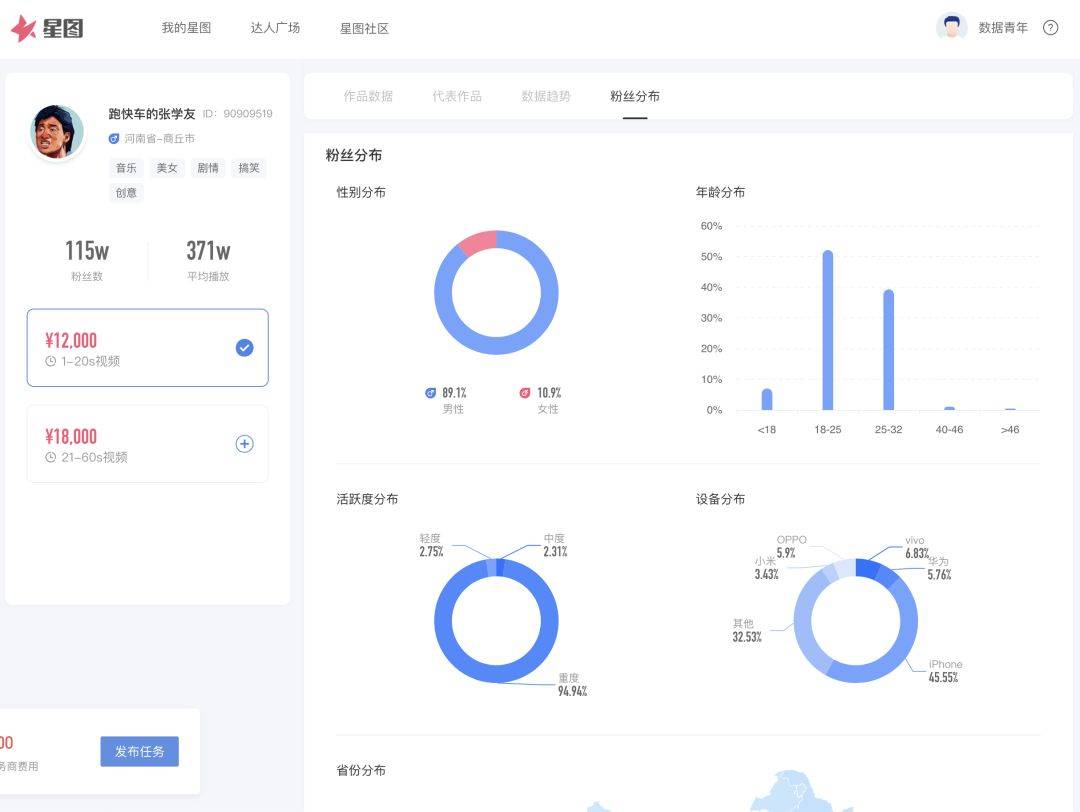1080x812 pixels.
Task: Click the 数据青年 user avatar
Action: [951, 28]
